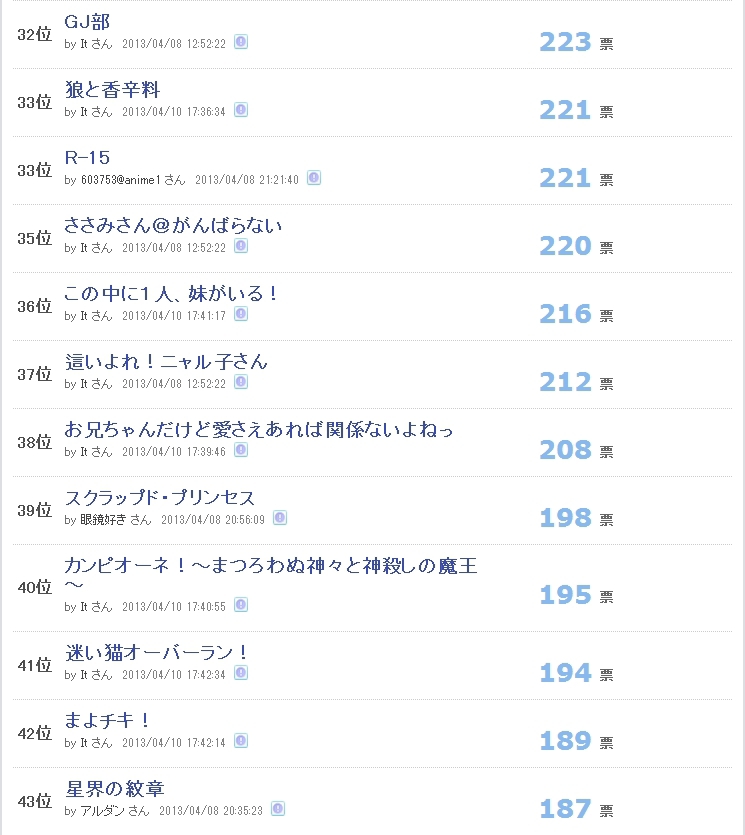Open お兄ちゃんだけど愛さえあれば関係ないよねっ link
The height and width of the screenshot is (835, 745).
point(259,429)
